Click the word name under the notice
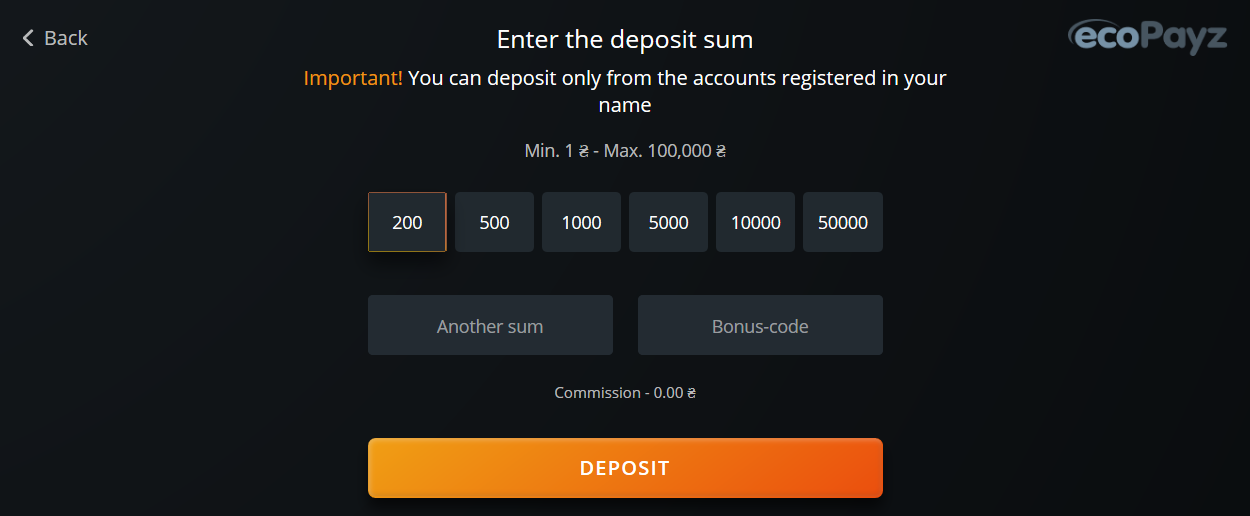Image resolution: width=1250 pixels, height=516 pixels. (625, 105)
